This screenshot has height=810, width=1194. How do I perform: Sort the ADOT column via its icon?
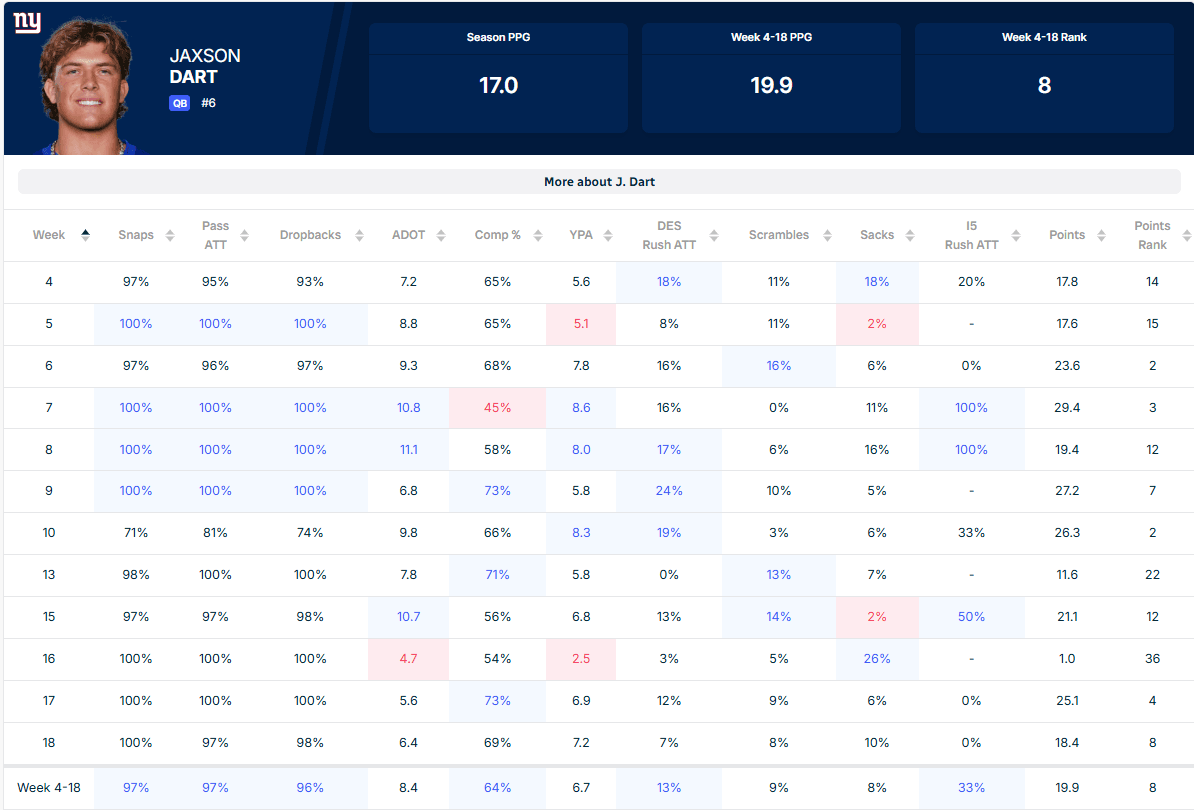[x=441, y=235]
